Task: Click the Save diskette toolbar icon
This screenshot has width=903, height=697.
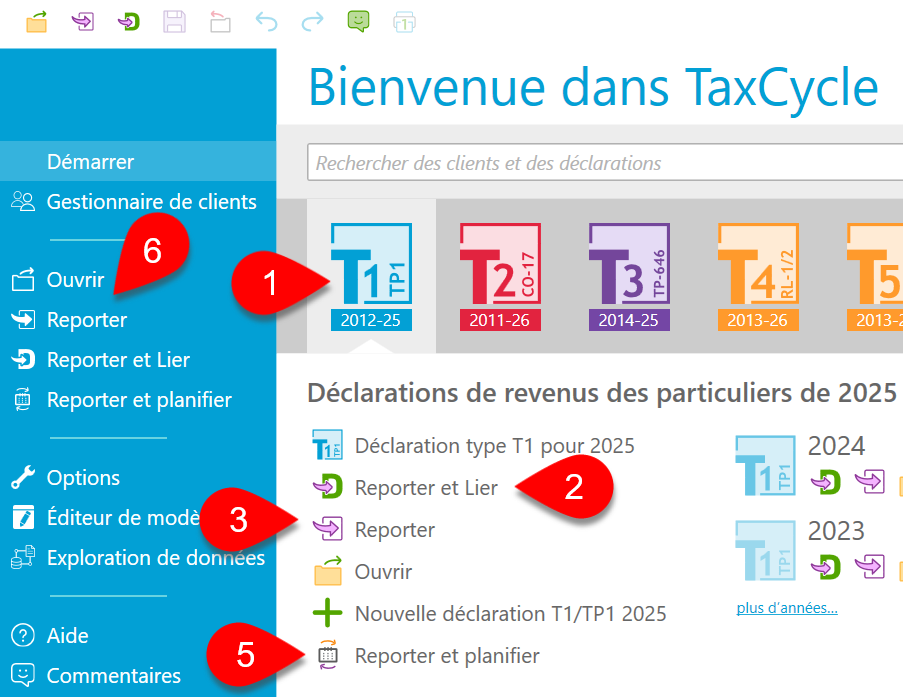Action: [174, 22]
